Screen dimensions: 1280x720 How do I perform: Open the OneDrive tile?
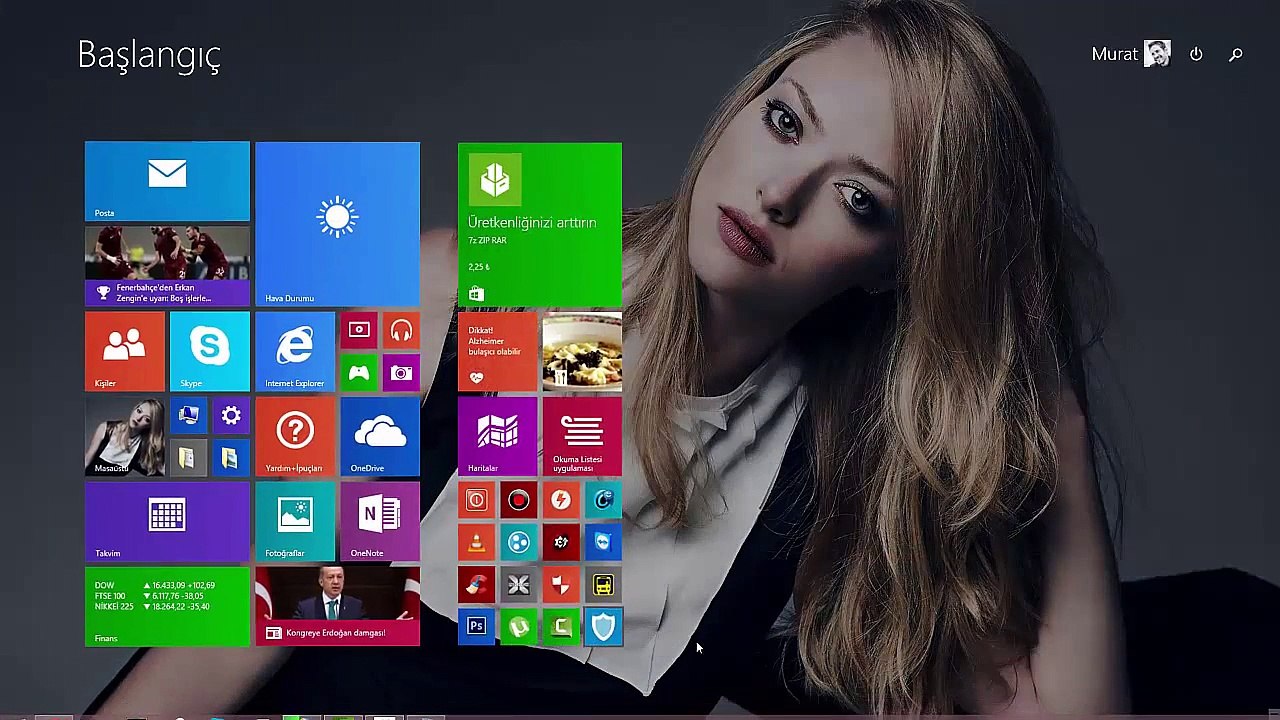(380, 436)
